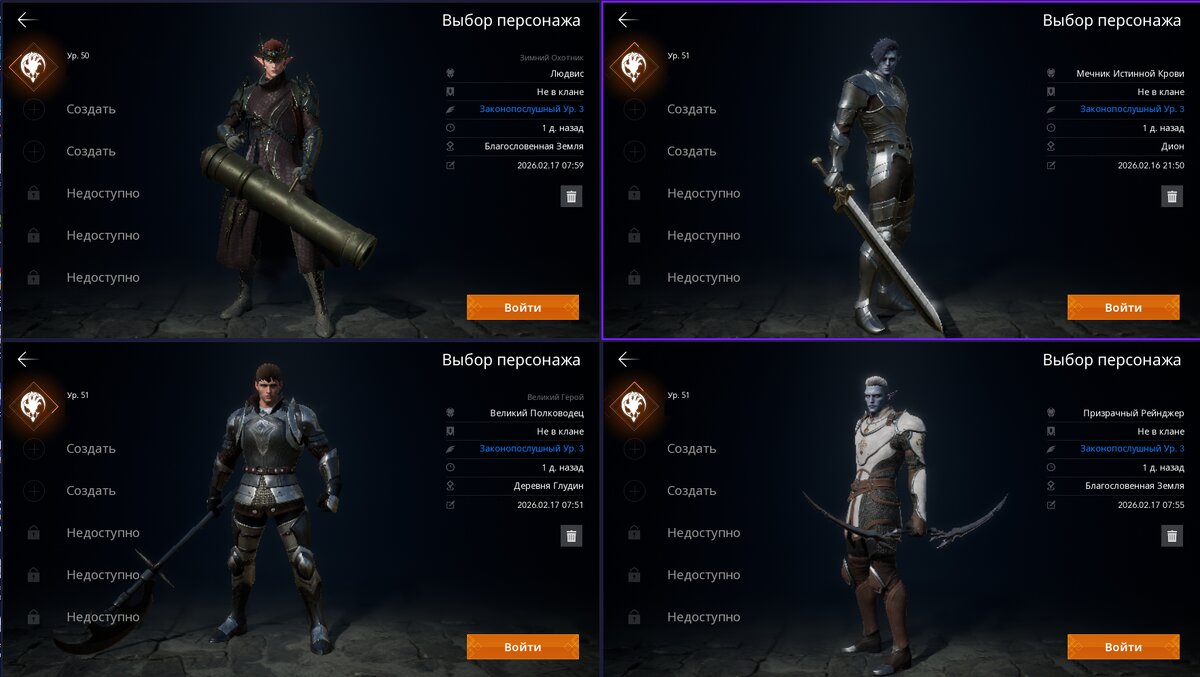This screenshot has width=1200, height=677.
Task: Remove Великий Полководец using the trash icon
Action: [571, 536]
